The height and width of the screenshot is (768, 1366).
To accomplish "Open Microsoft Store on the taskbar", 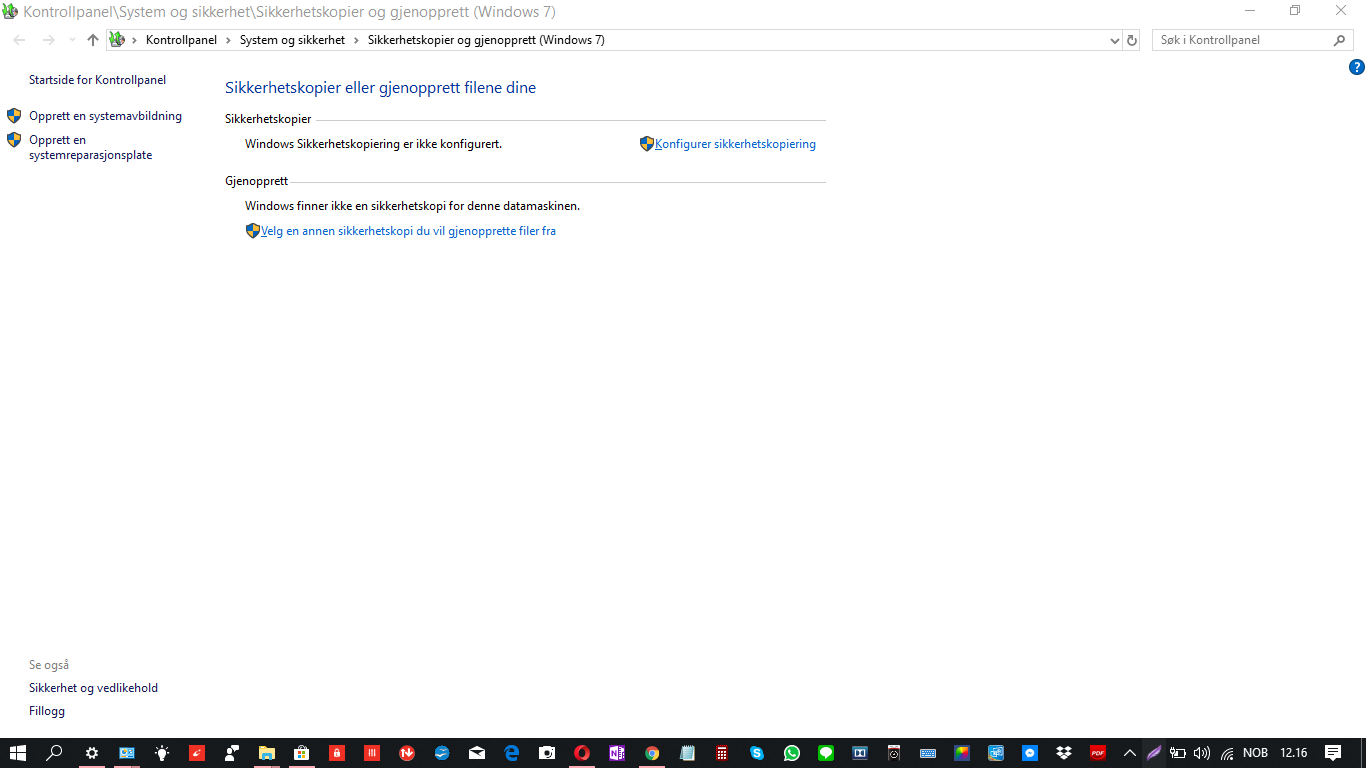I will click(x=302, y=753).
